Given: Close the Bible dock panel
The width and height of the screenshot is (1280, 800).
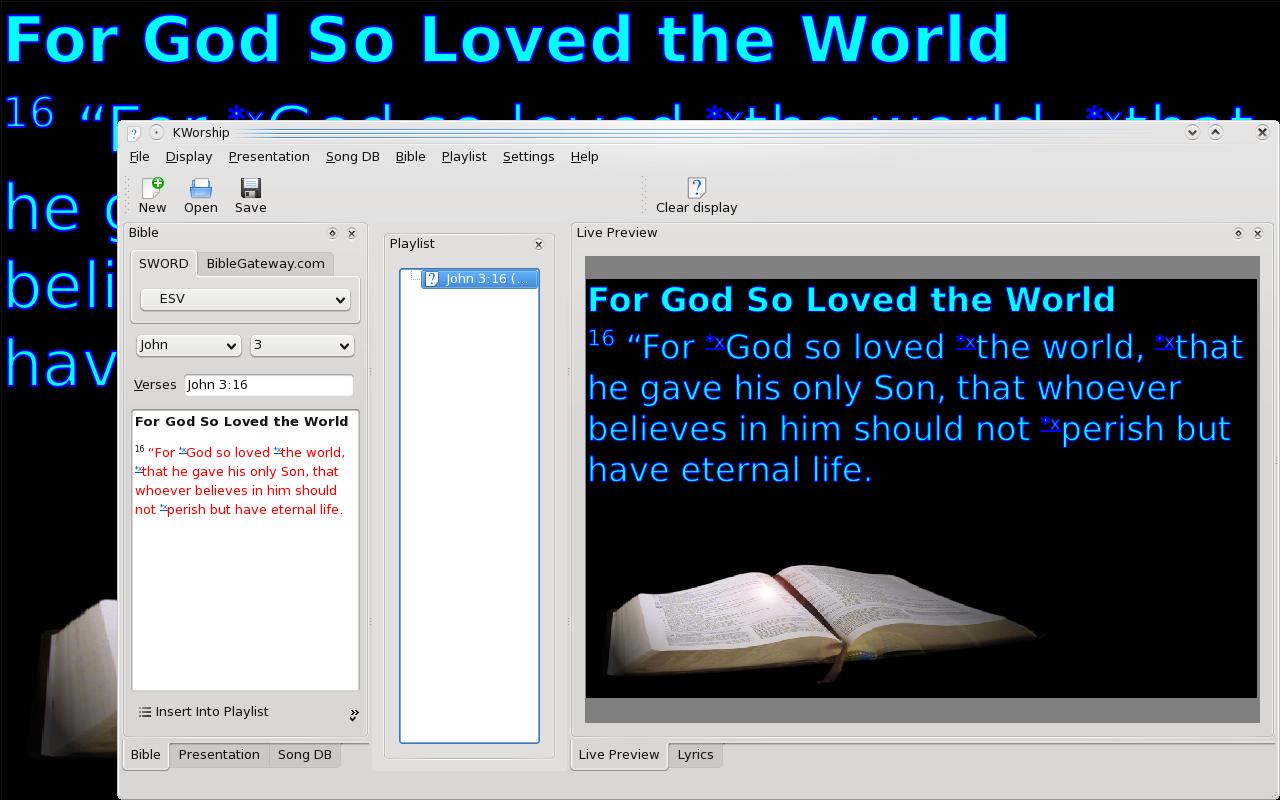Looking at the screenshot, I should [x=352, y=233].
